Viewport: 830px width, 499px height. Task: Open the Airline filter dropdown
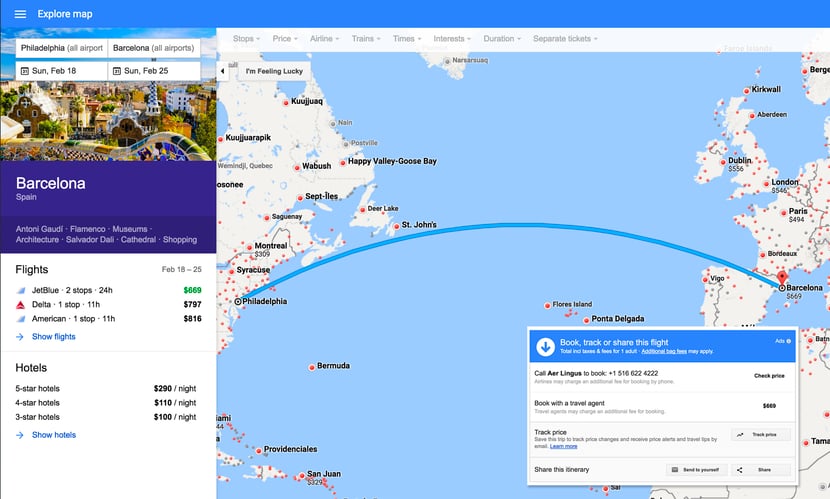click(324, 39)
